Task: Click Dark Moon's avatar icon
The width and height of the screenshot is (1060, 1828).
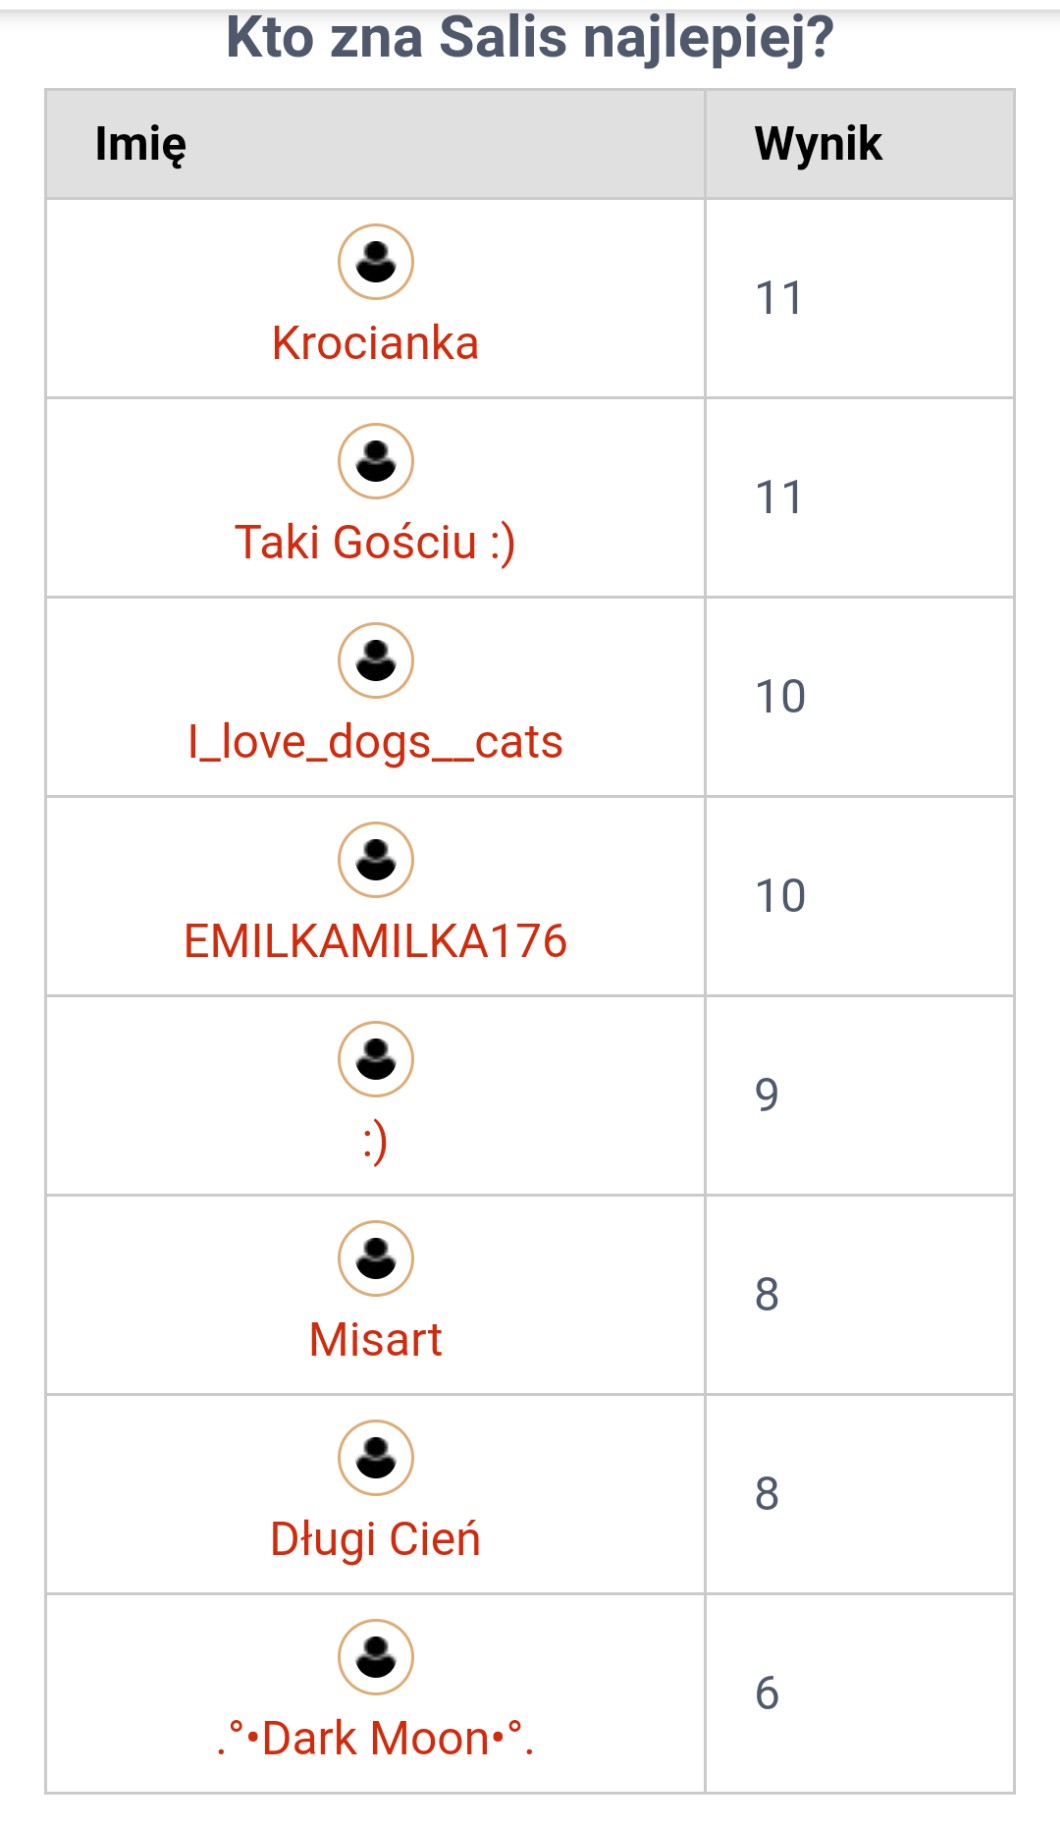Action: pyautogui.click(x=375, y=1657)
